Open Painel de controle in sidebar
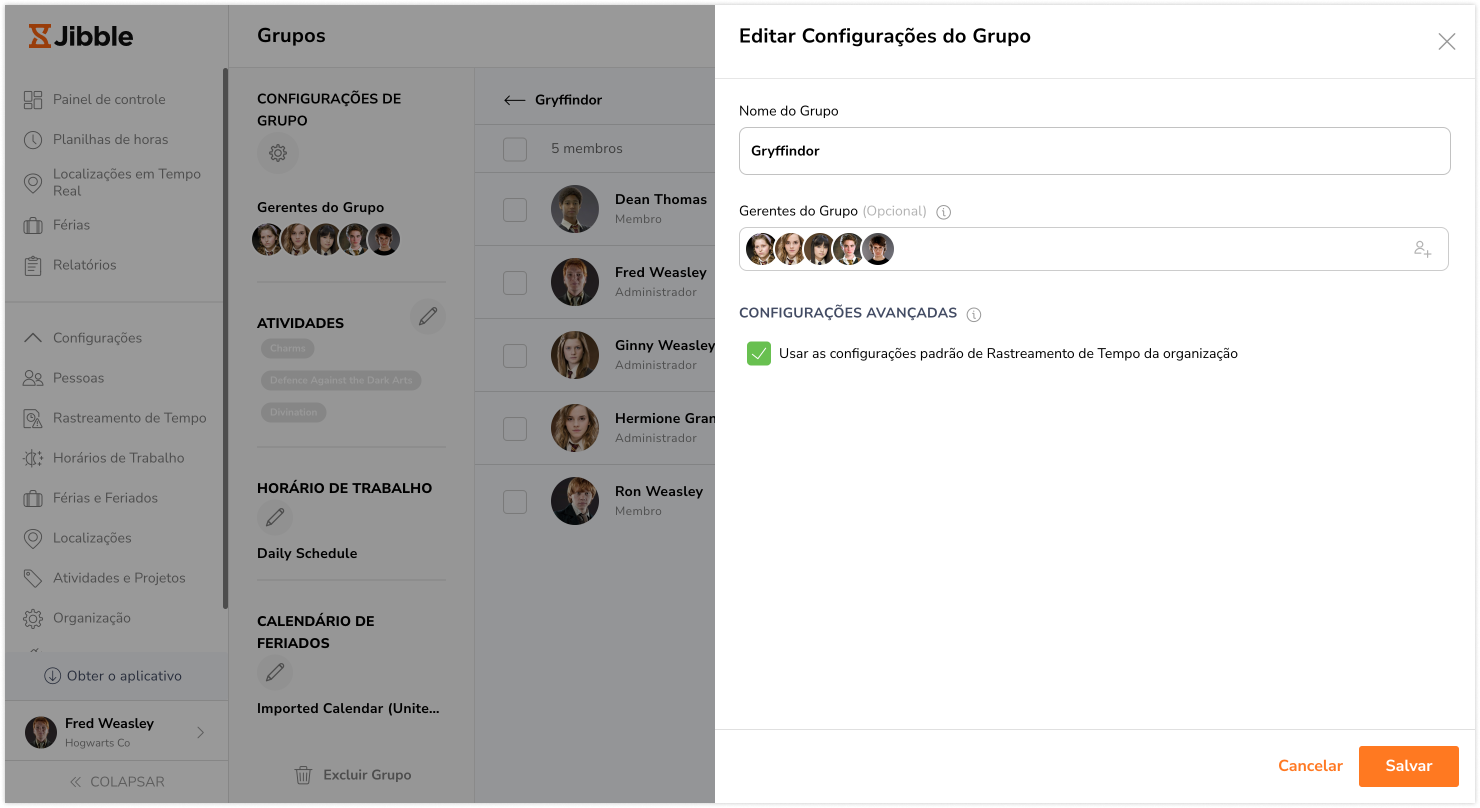 pos(109,99)
